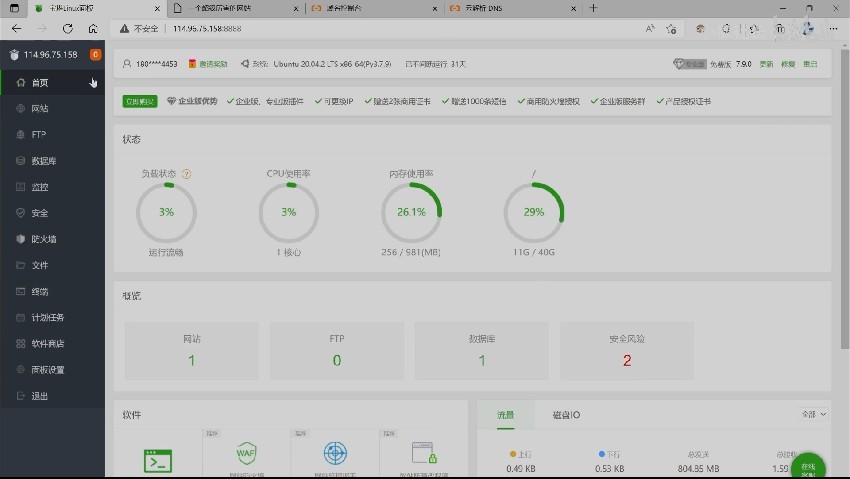
Task: Click the 不安全 not-secure warning indicator
Action: tap(139, 29)
